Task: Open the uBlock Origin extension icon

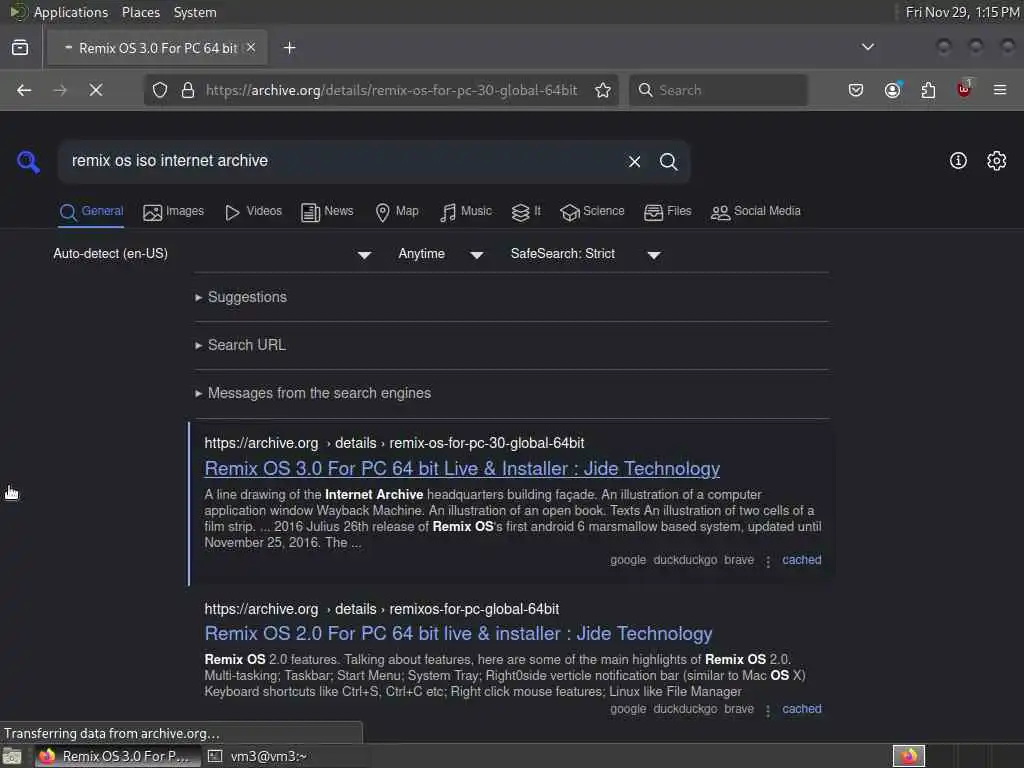Action: (964, 89)
